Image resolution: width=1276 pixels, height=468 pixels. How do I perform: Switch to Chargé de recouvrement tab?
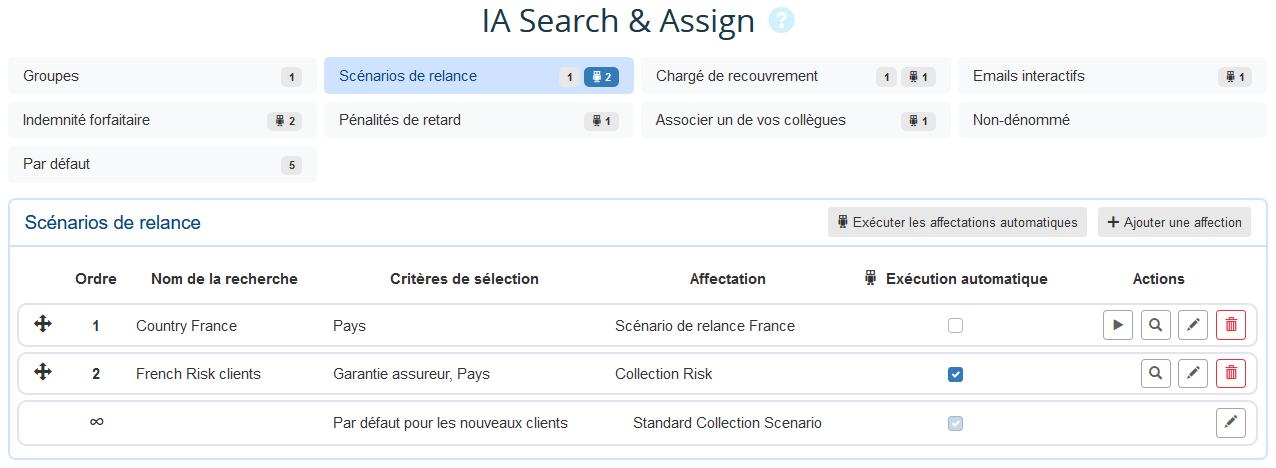pos(795,76)
